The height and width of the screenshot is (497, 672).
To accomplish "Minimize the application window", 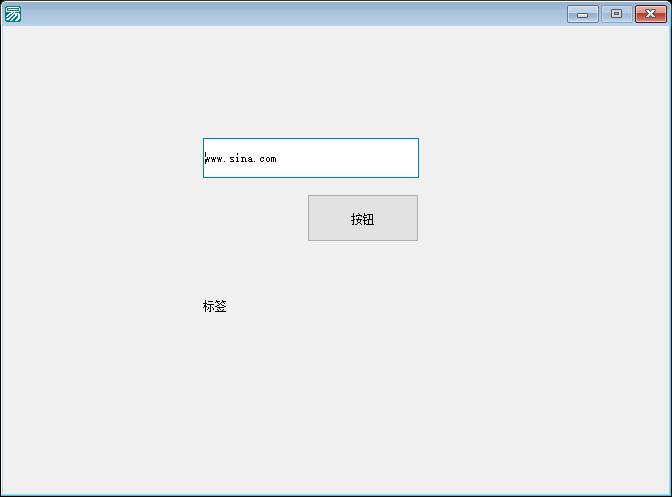I will click(x=582, y=14).
